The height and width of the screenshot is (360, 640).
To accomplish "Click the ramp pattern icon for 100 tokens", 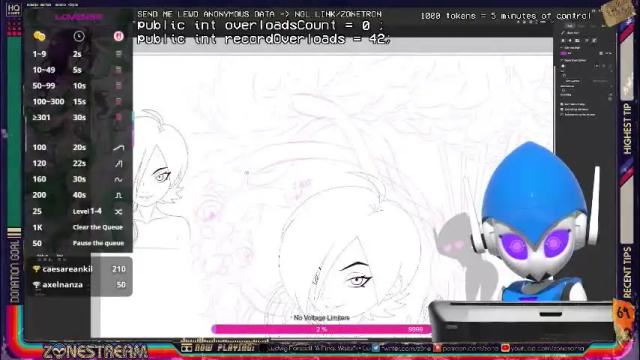I will click(x=118, y=148).
